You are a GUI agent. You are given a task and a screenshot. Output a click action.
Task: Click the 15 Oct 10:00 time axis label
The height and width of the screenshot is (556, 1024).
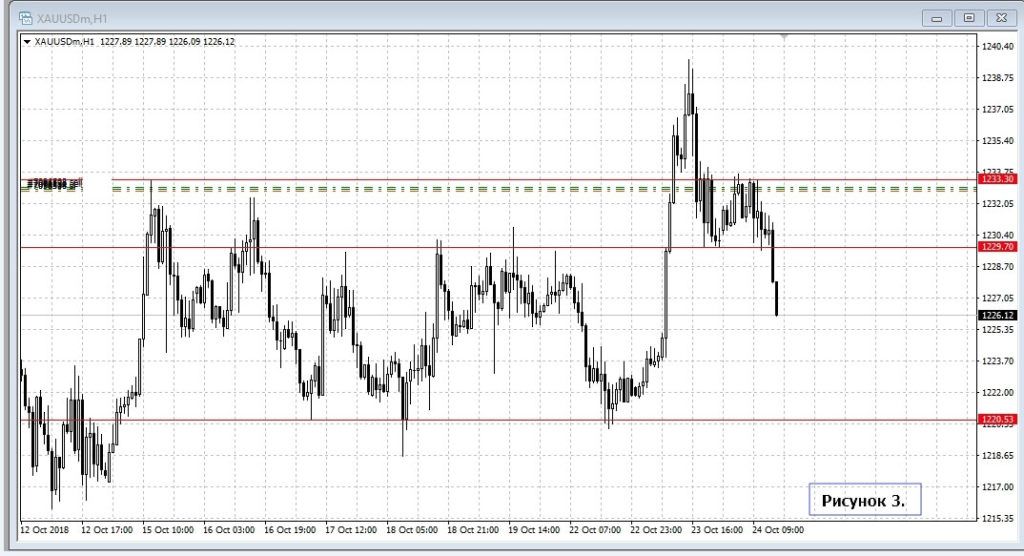click(168, 530)
